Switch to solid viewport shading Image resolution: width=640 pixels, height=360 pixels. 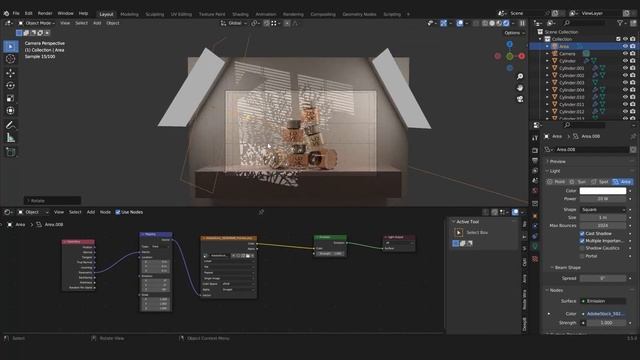click(x=492, y=23)
